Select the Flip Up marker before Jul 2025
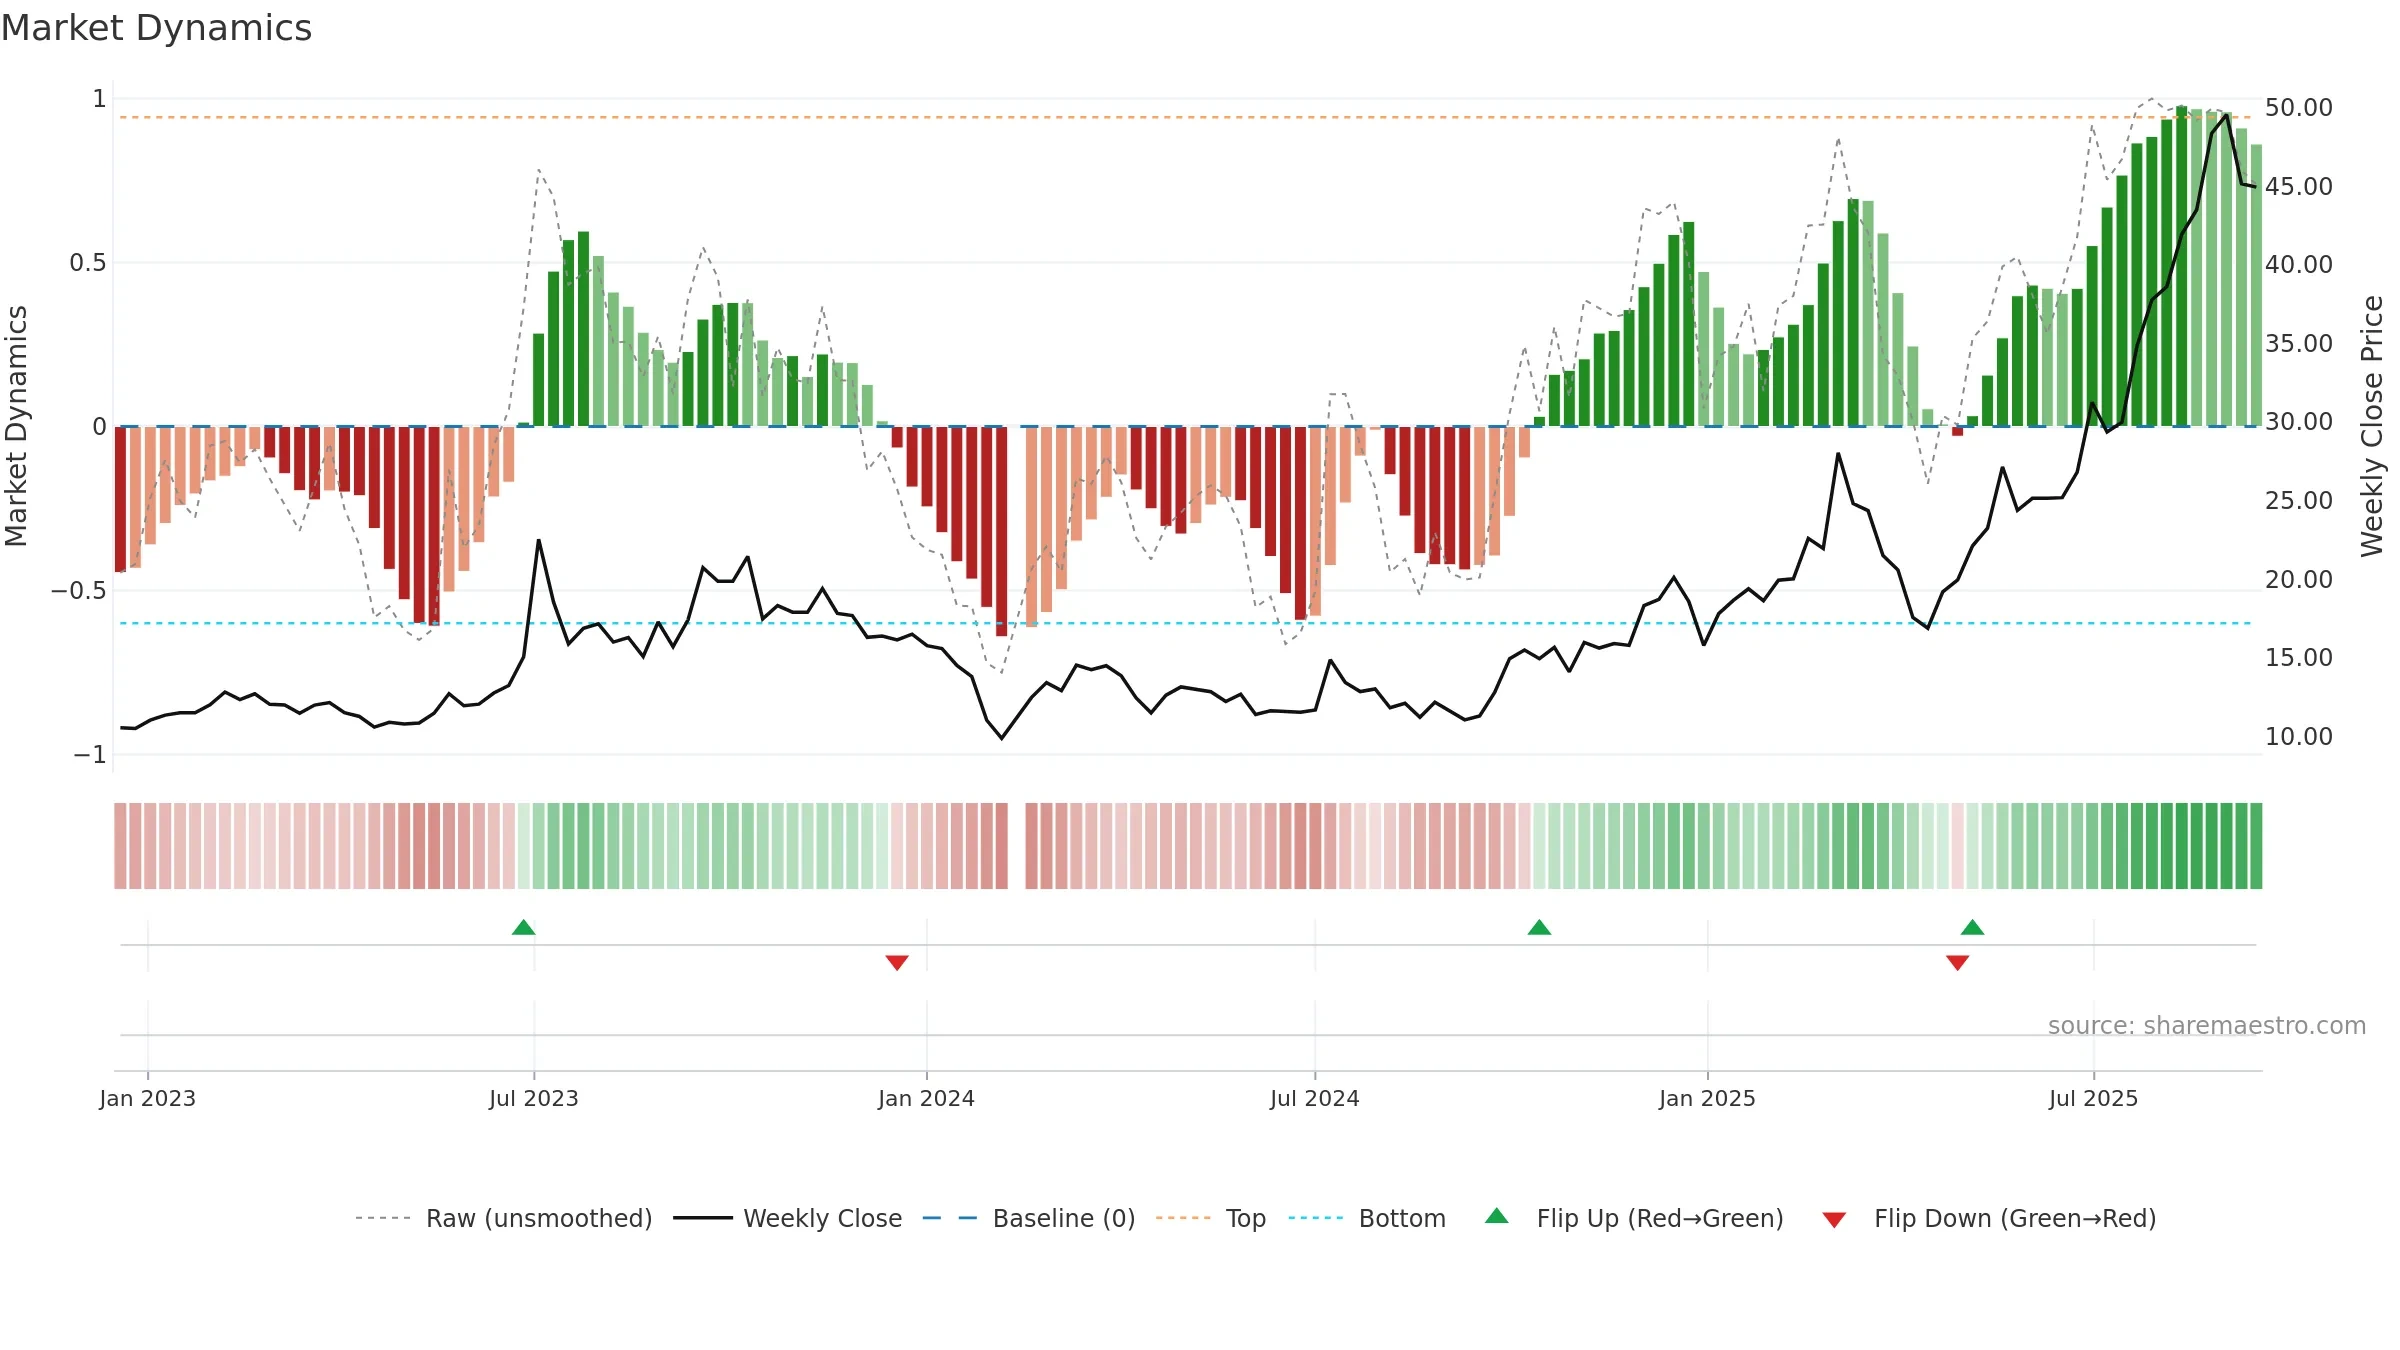2400x1350 pixels. pyautogui.click(x=1973, y=927)
